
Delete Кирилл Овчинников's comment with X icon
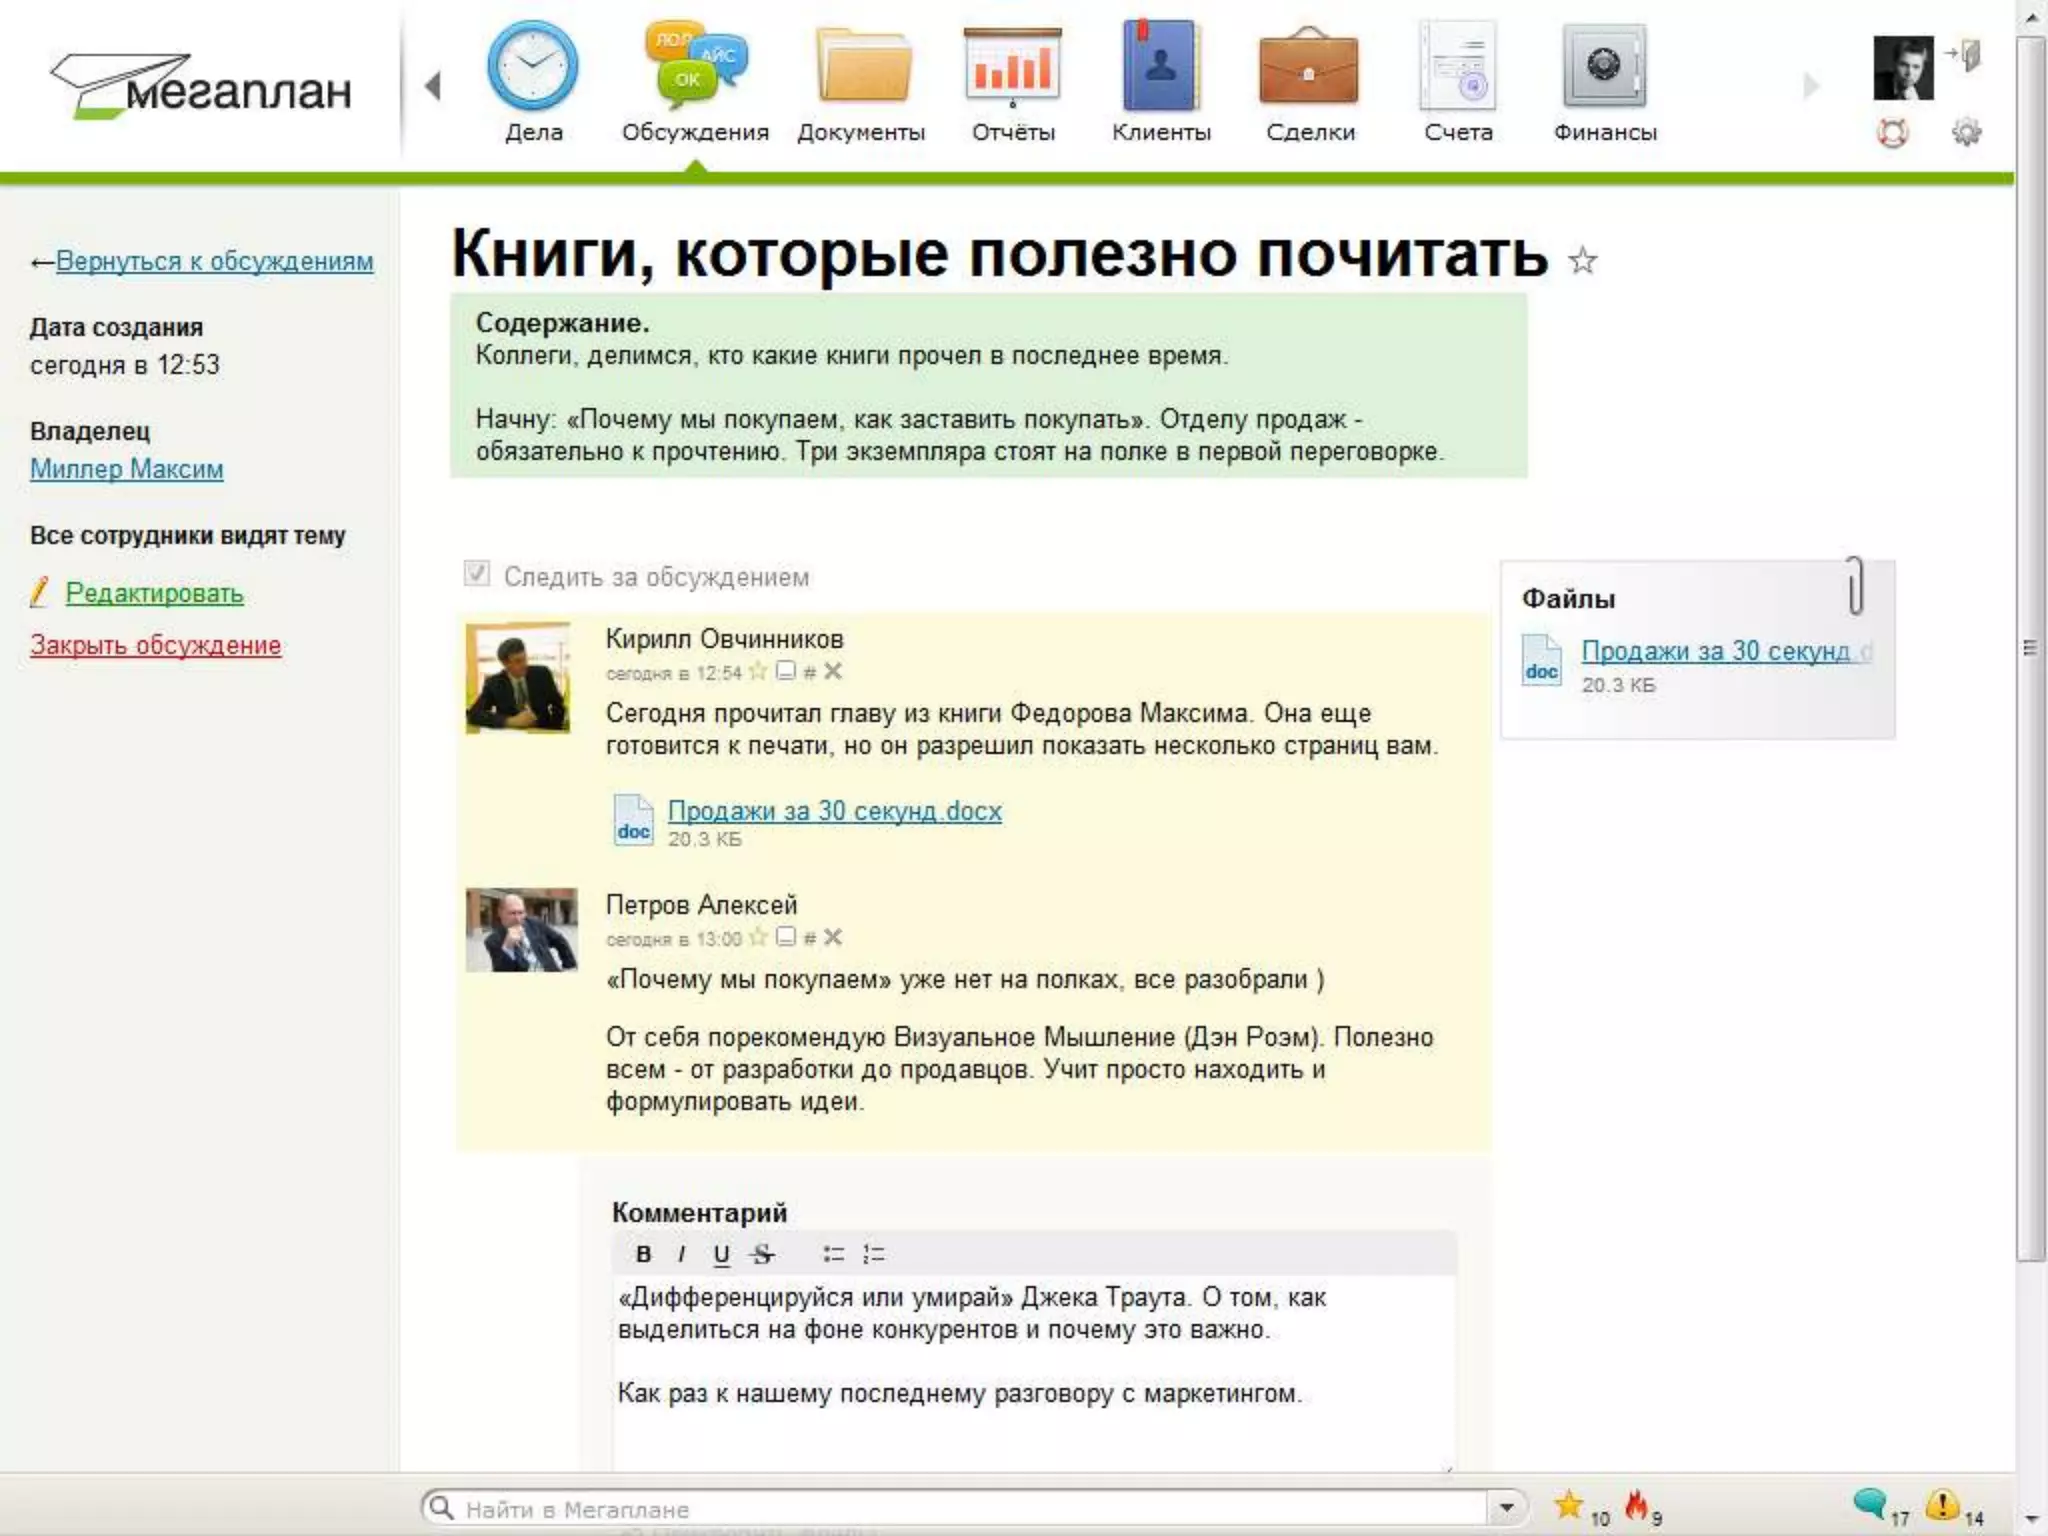pos(833,671)
